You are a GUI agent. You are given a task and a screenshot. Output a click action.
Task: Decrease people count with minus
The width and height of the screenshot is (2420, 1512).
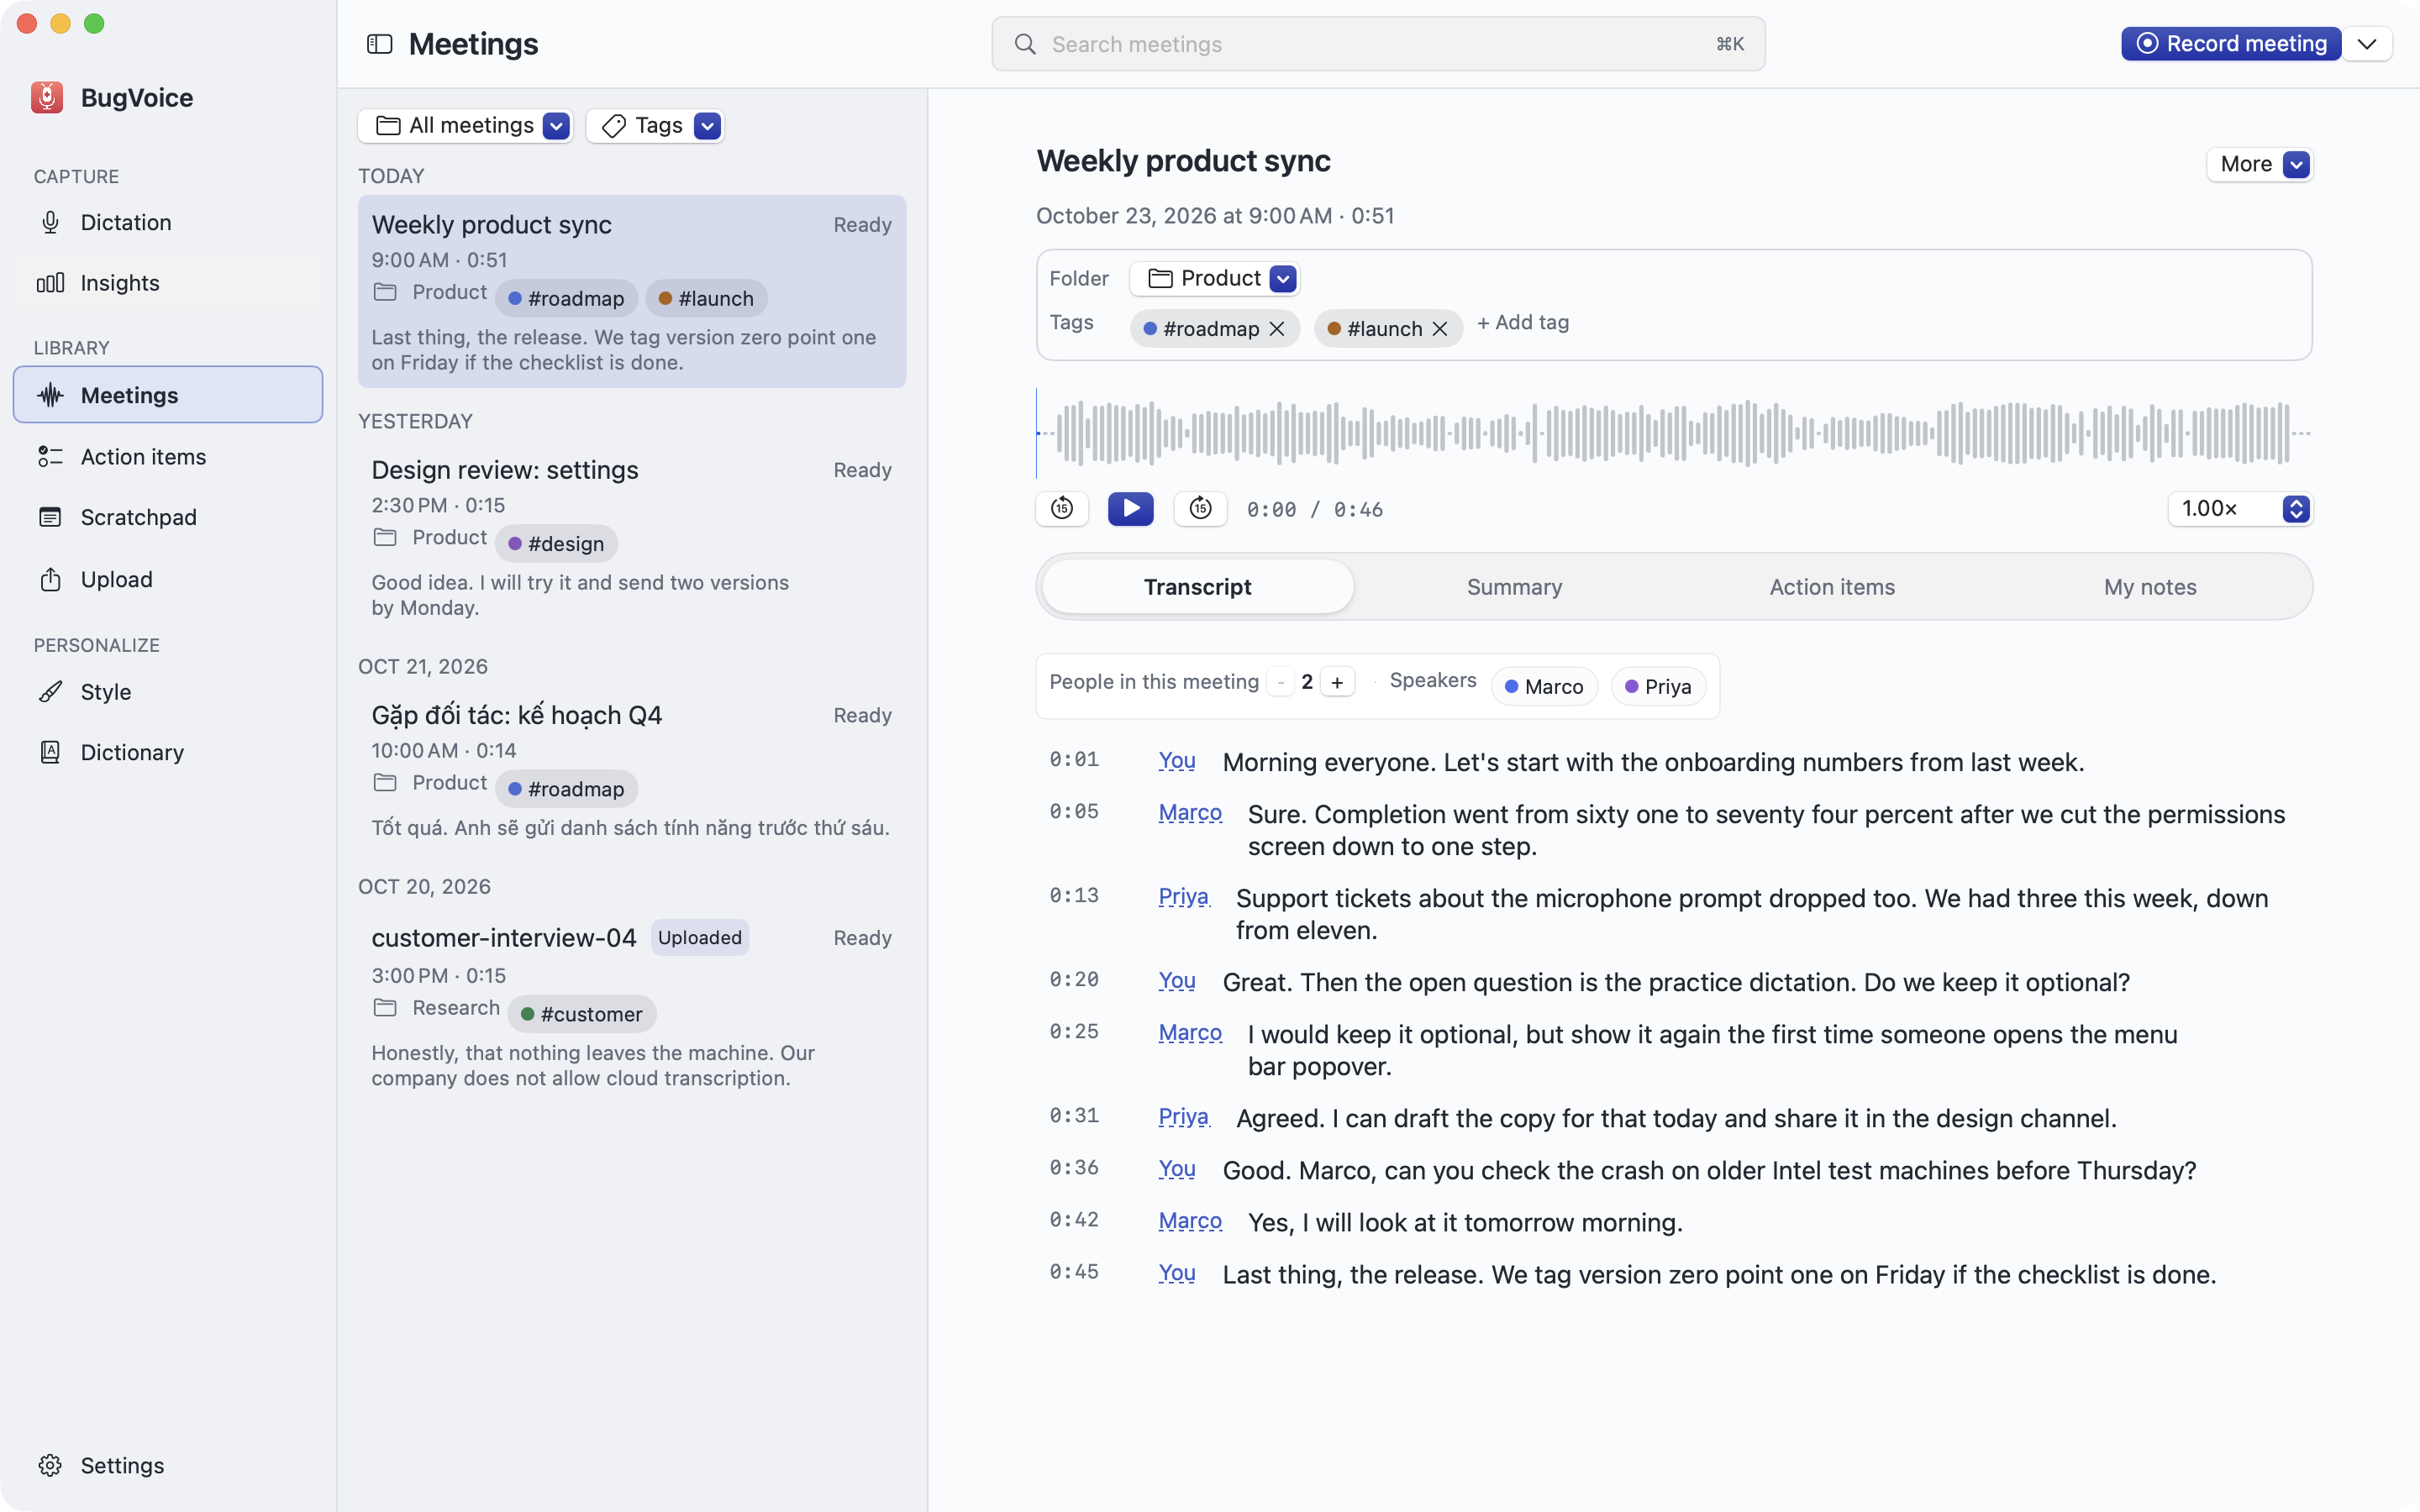[x=1280, y=682]
